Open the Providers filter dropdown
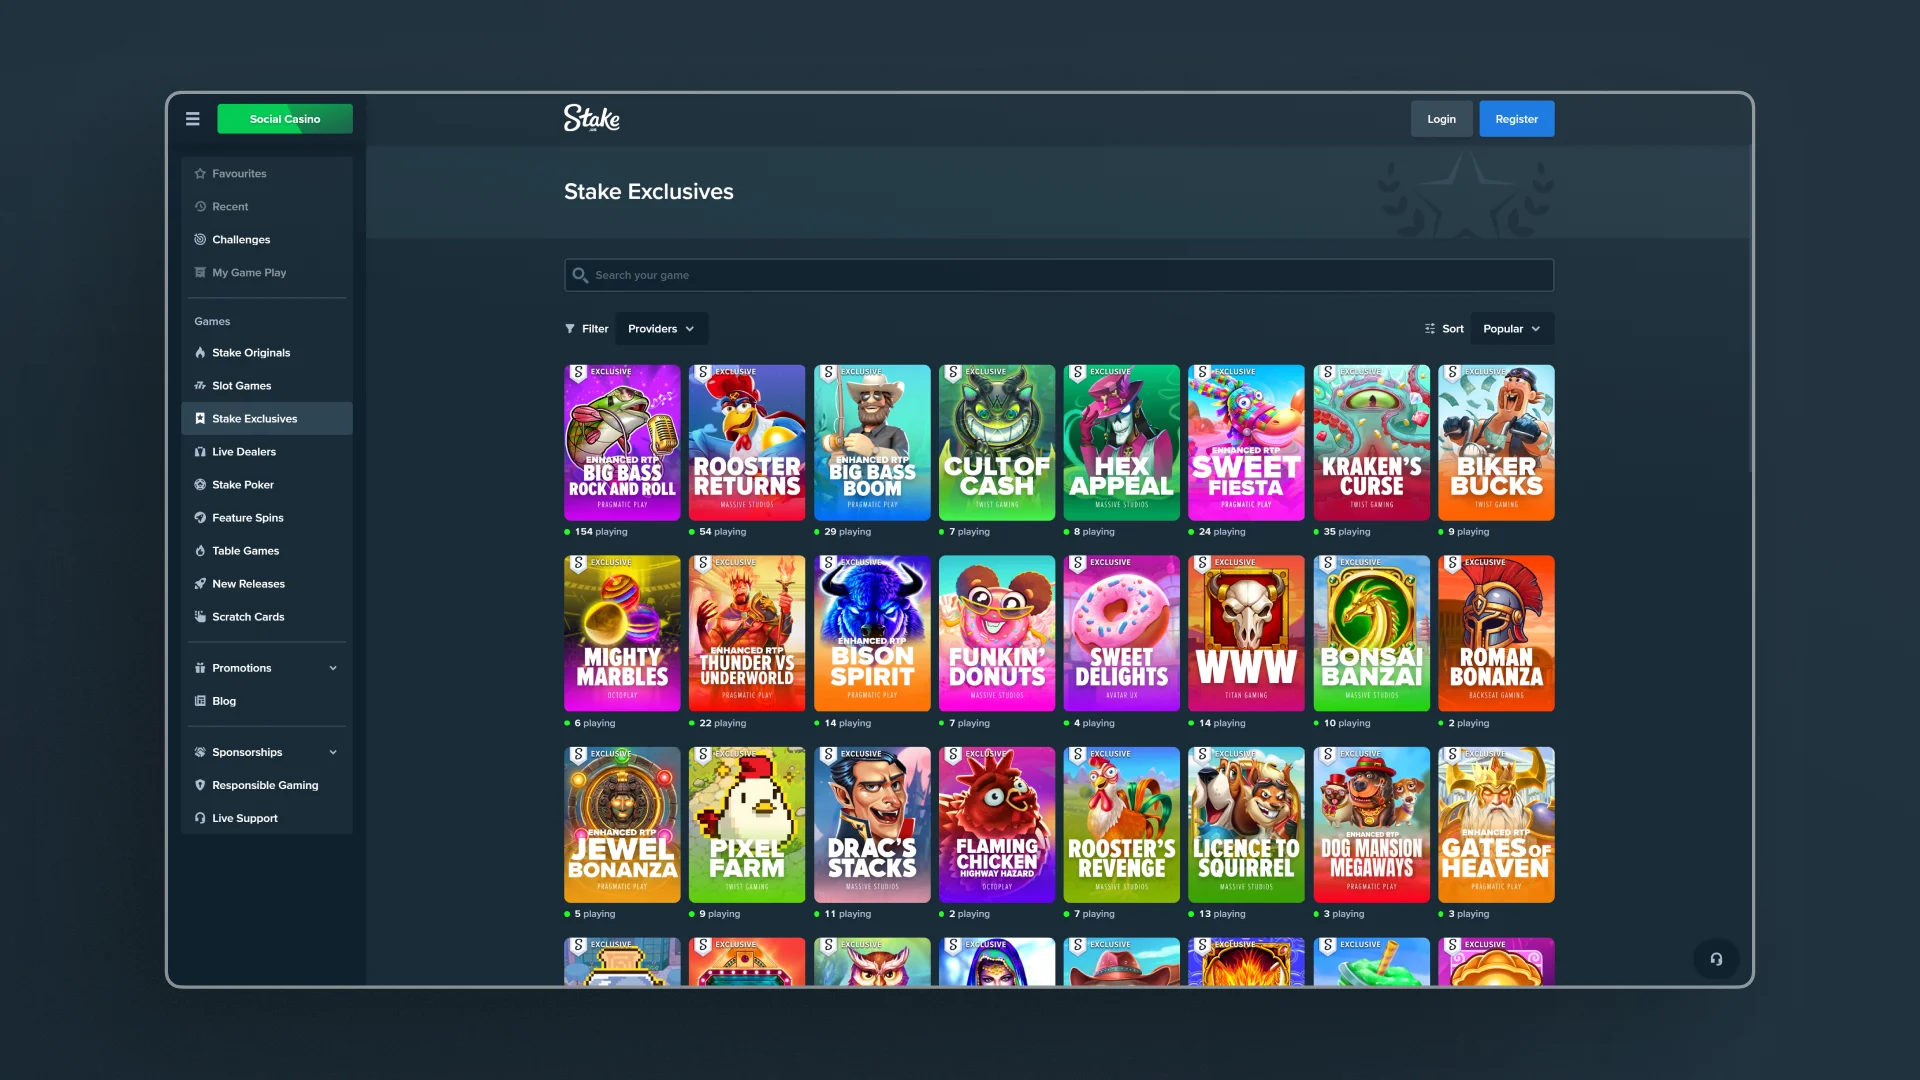This screenshot has height=1080, width=1920. point(661,329)
